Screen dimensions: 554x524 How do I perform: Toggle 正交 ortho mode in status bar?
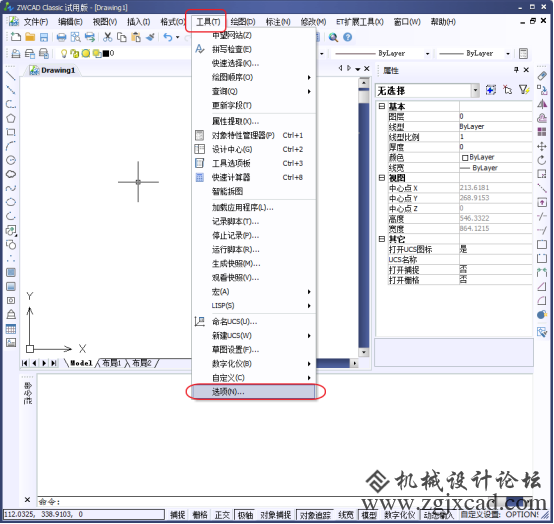tap(222, 515)
